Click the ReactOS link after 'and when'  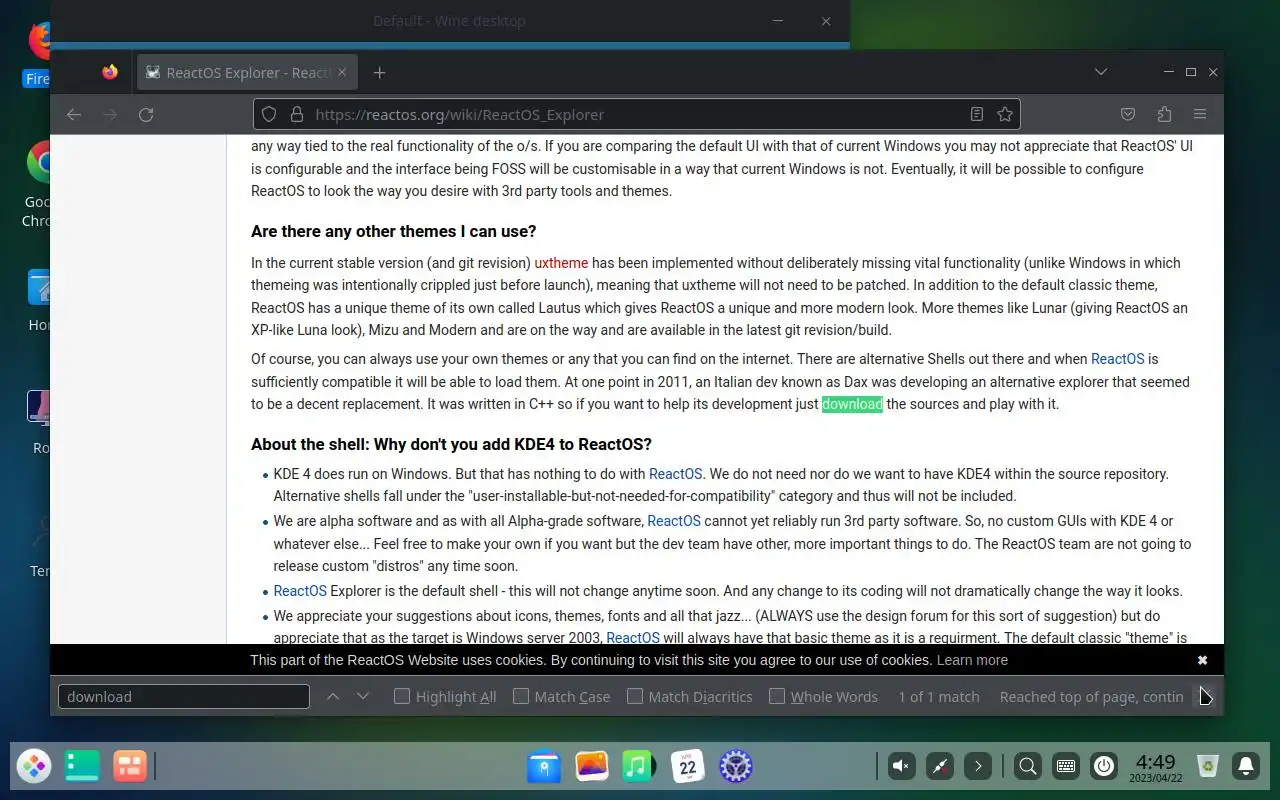tap(1117, 359)
